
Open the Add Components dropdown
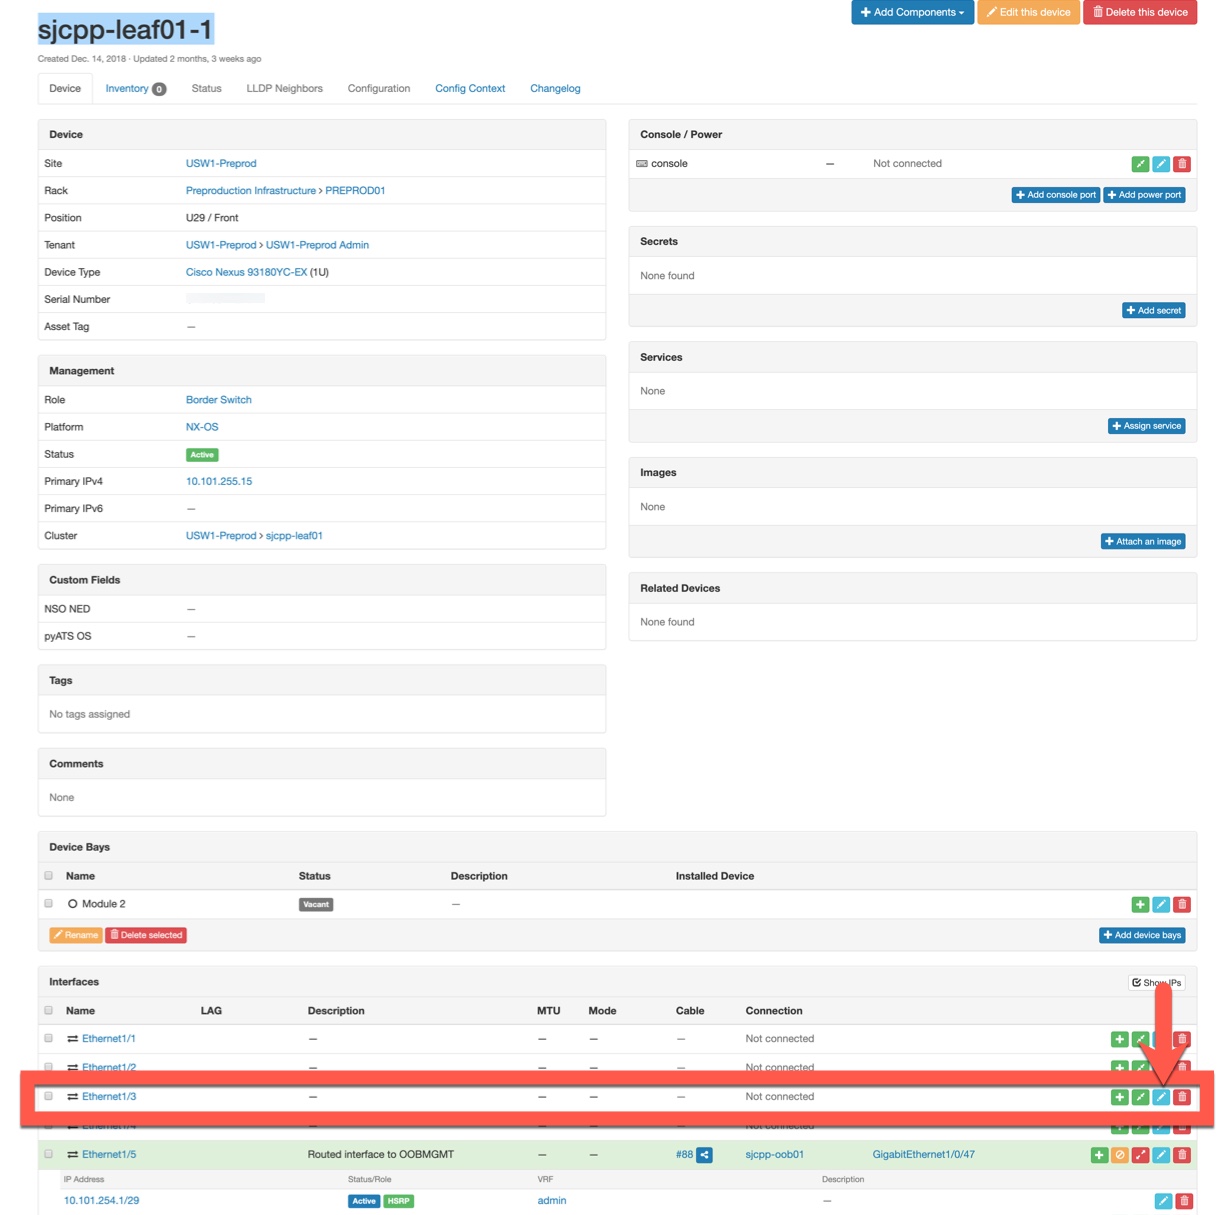[x=912, y=12]
